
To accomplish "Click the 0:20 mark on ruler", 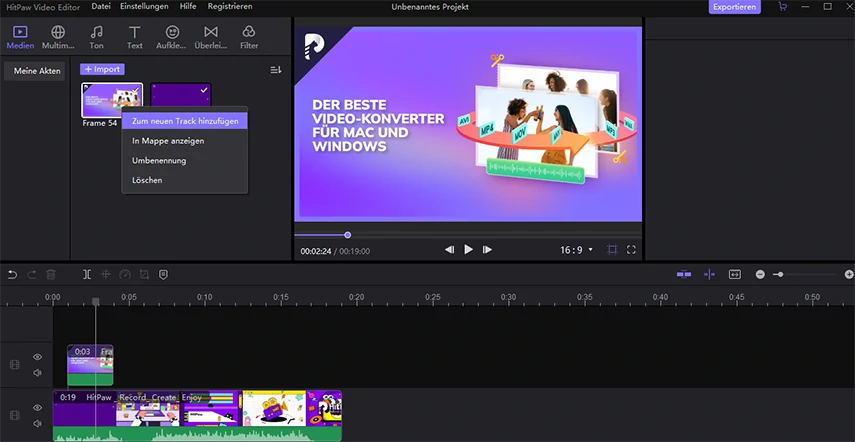I will (x=357, y=297).
